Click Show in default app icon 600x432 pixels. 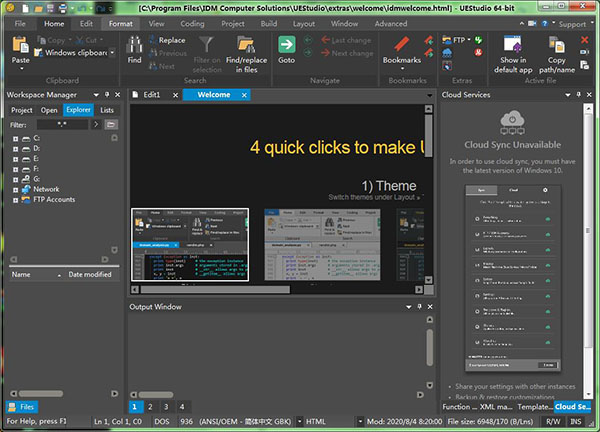point(513,44)
